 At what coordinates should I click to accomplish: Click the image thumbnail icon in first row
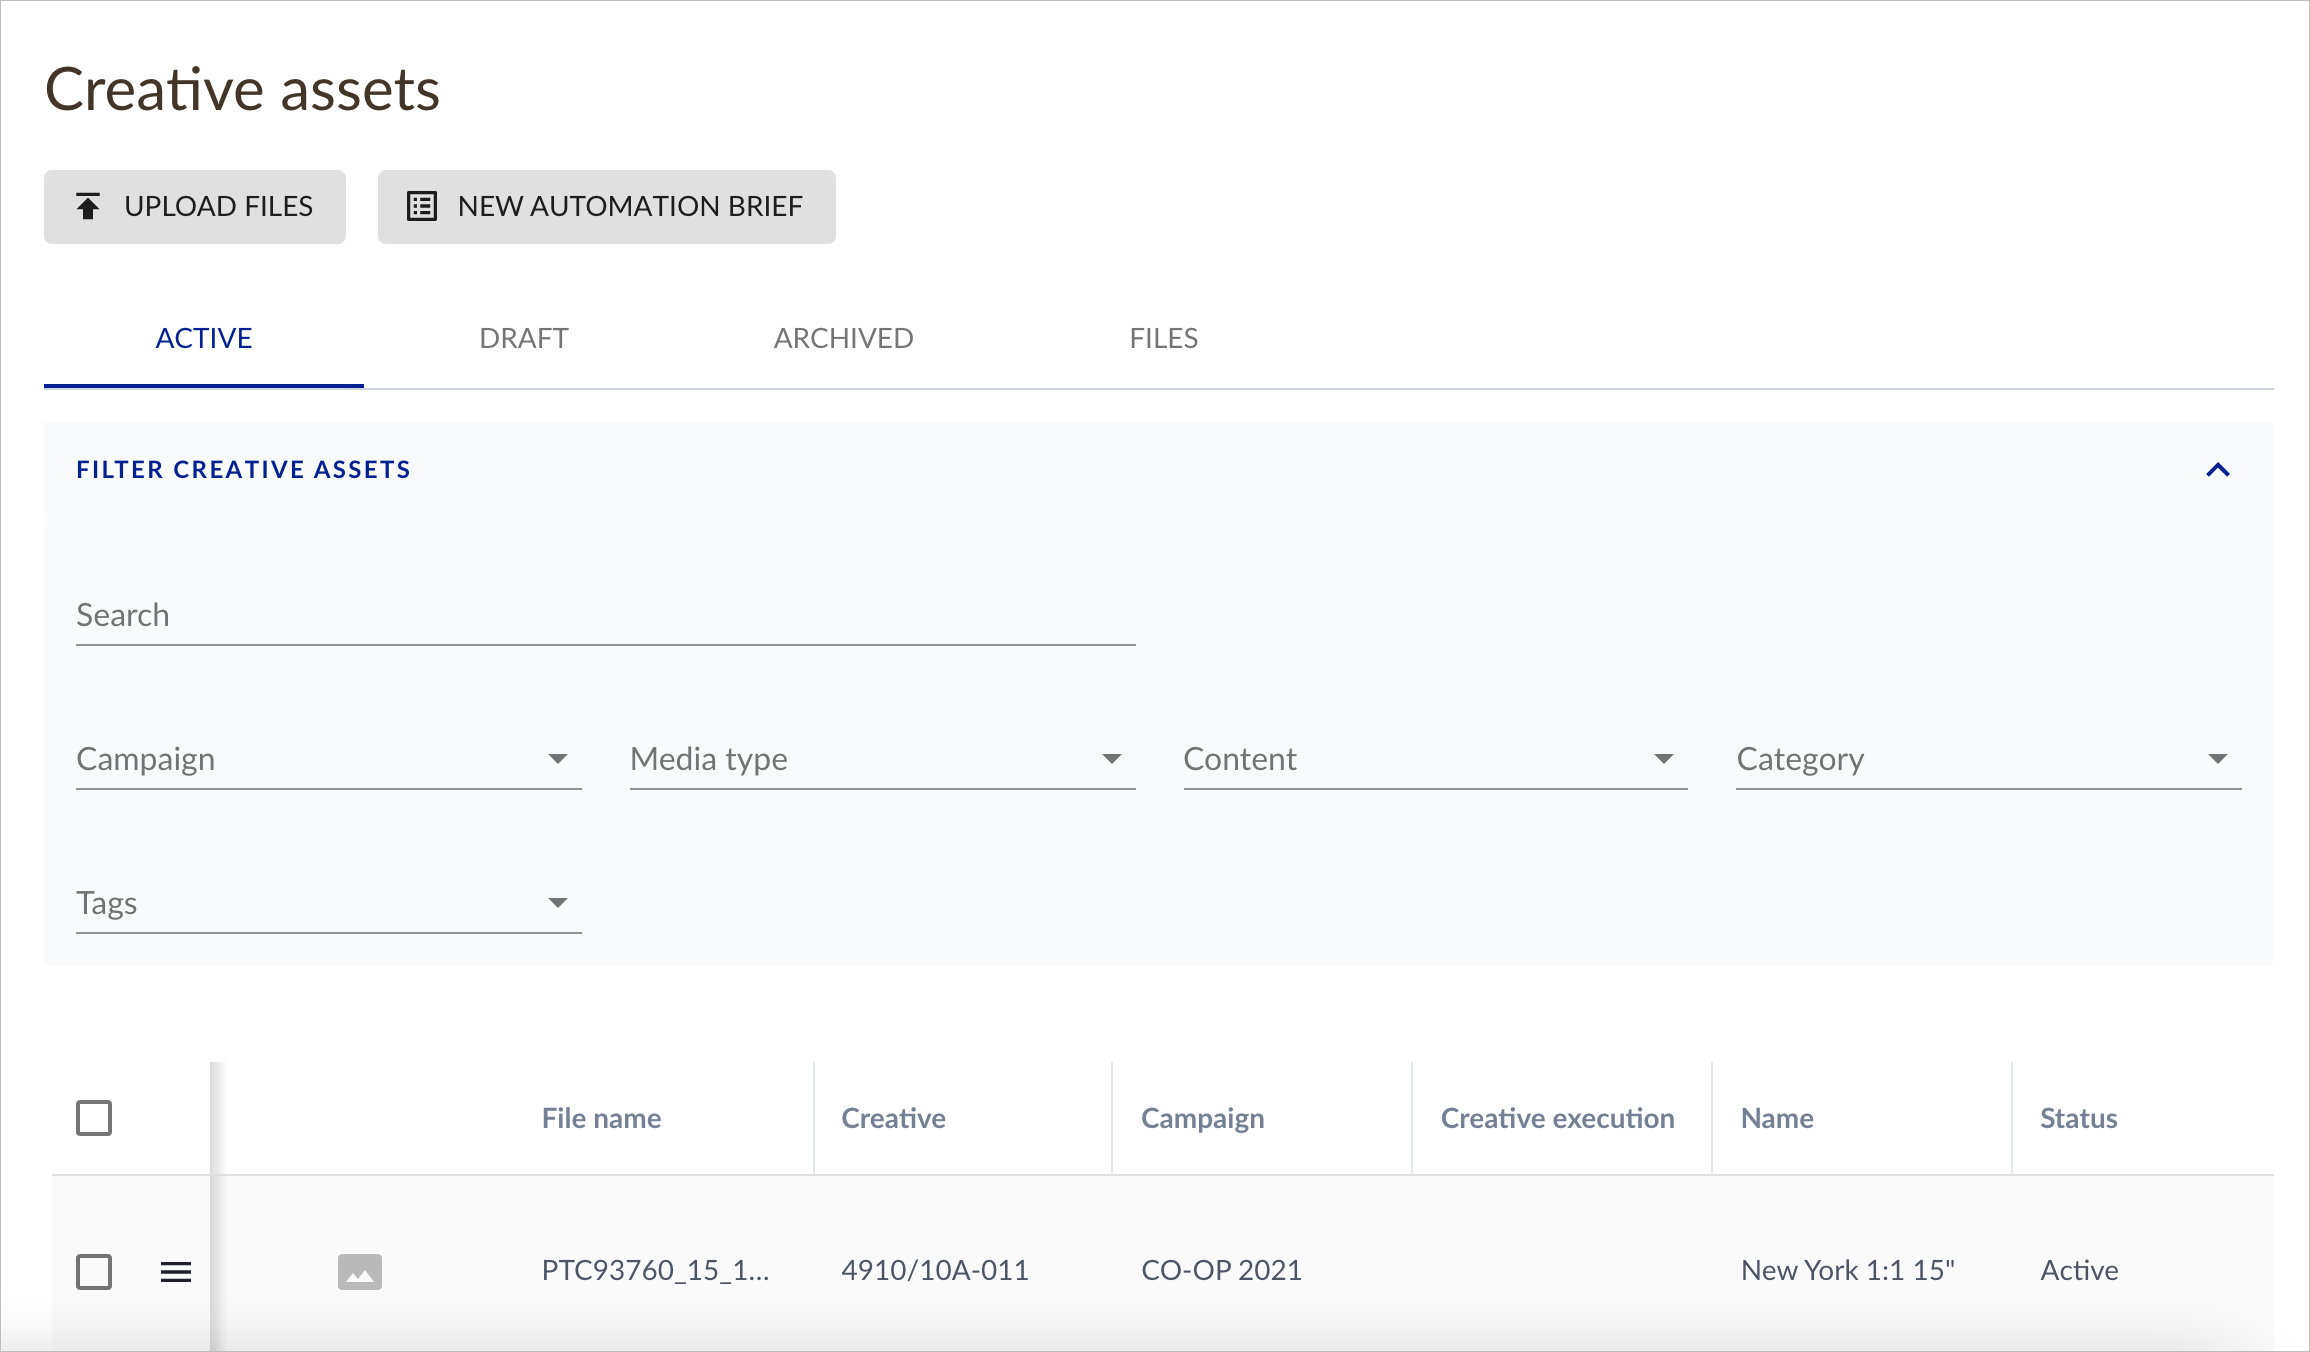click(360, 1272)
